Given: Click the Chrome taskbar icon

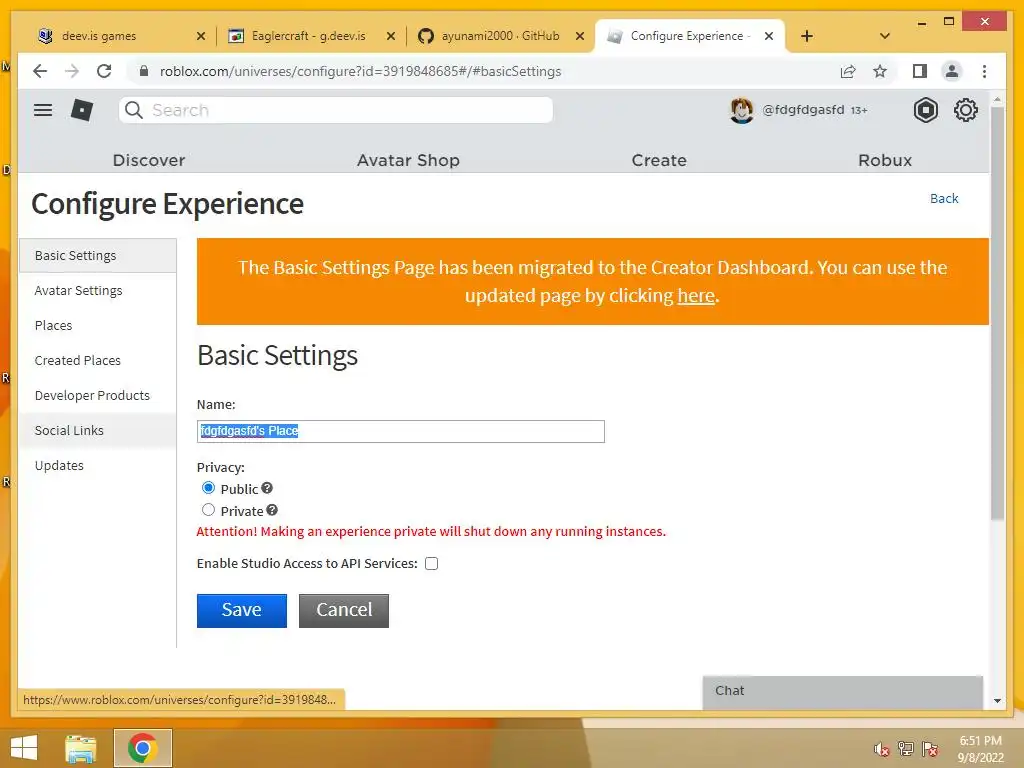Looking at the screenshot, I should (142, 748).
